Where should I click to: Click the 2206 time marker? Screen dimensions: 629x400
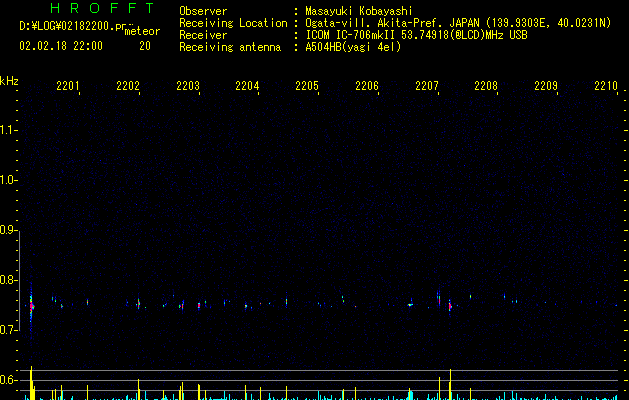point(367,85)
